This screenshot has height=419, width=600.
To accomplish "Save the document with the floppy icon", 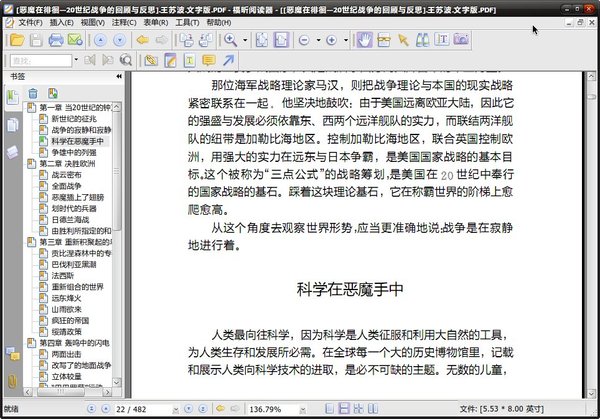I will (x=36, y=40).
